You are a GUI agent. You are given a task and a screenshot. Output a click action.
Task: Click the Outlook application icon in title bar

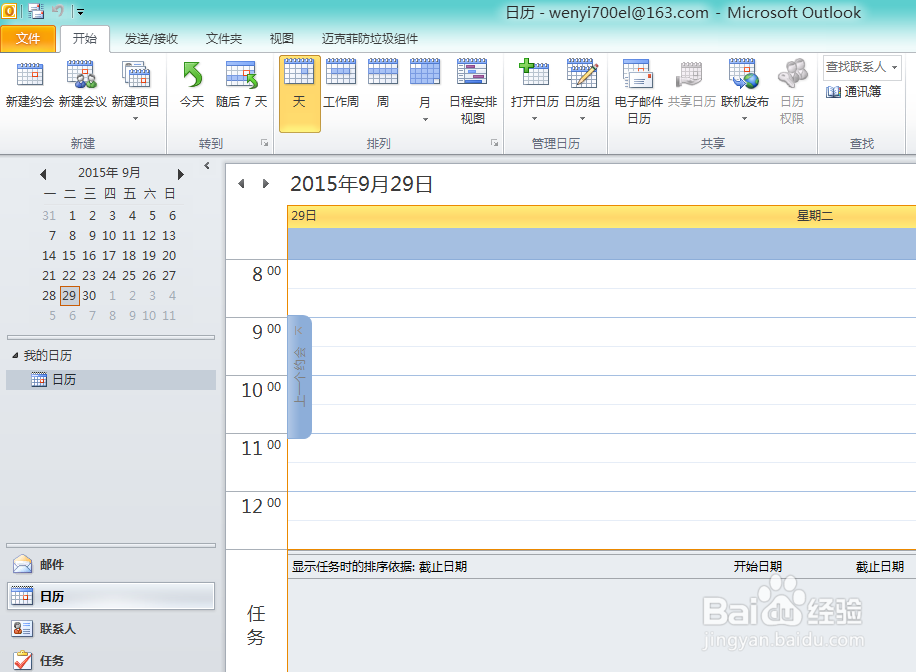point(9,11)
